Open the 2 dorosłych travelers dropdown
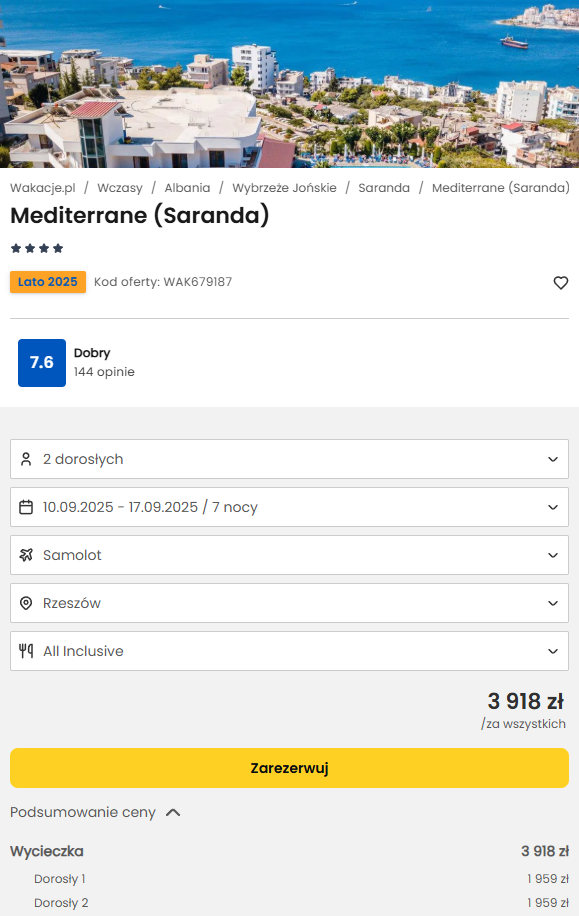Viewport: 579px width, 916px height. [289, 459]
